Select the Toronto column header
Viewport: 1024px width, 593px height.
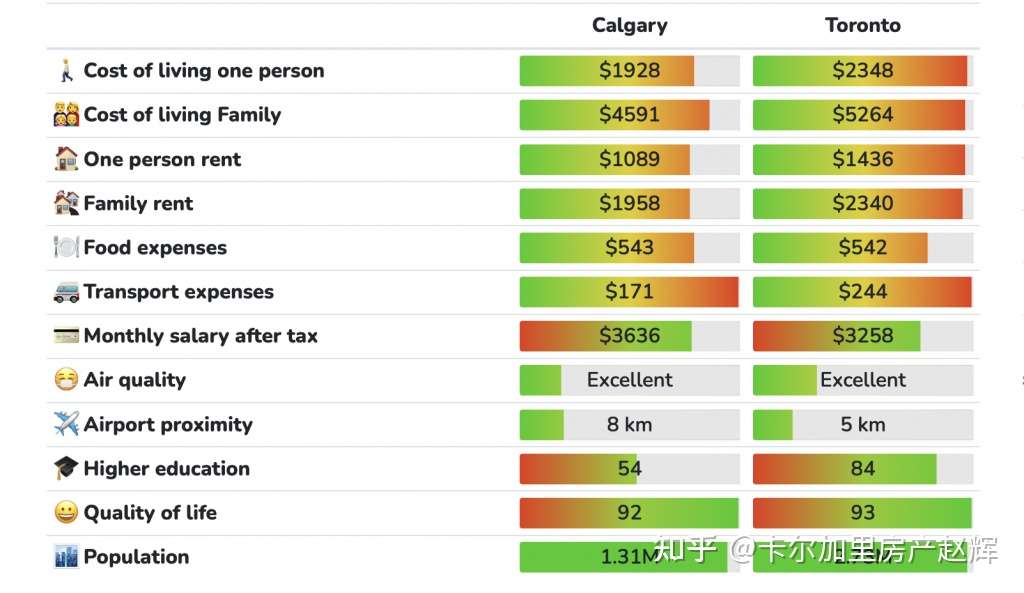pyautogui.click(x=862, y=26)
